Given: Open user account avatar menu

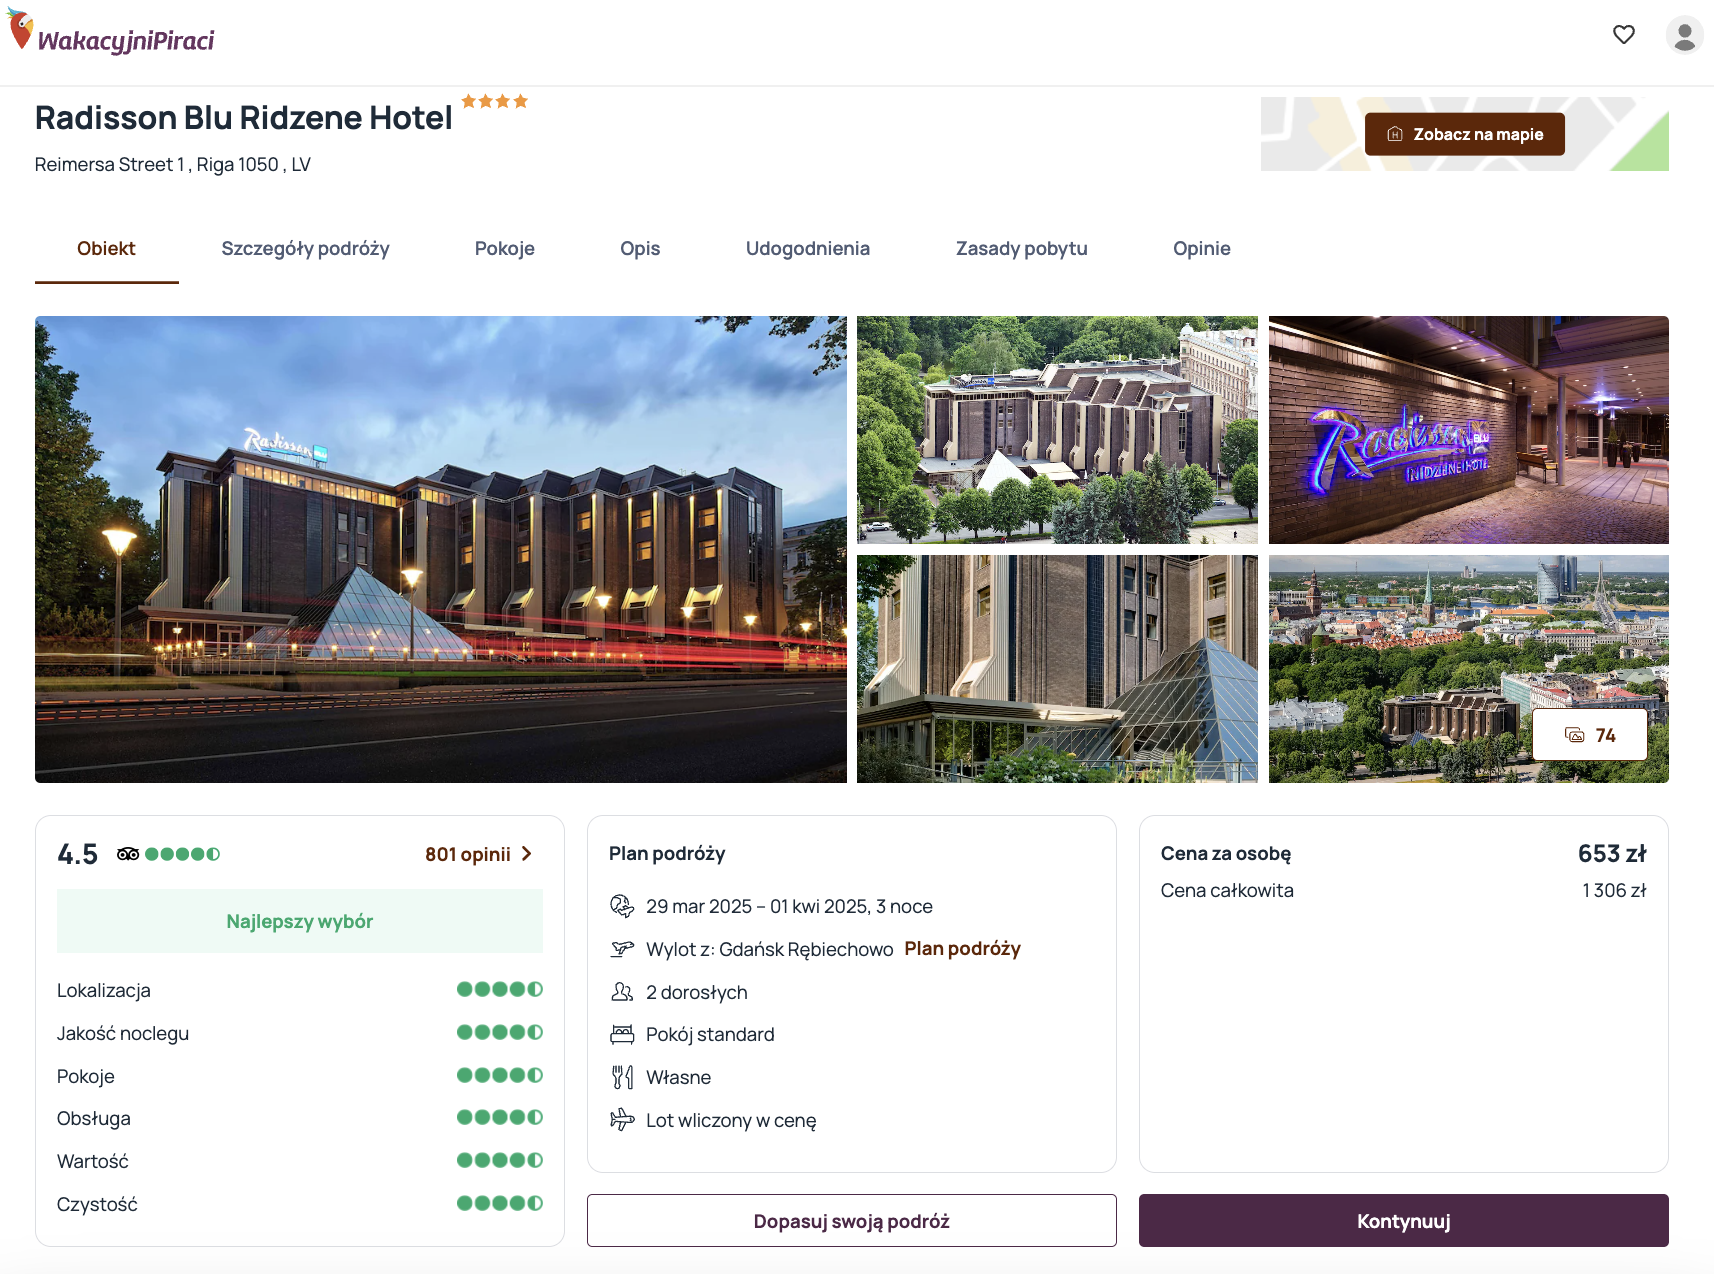Looking at the screenshot, I should click(1684, 35).
